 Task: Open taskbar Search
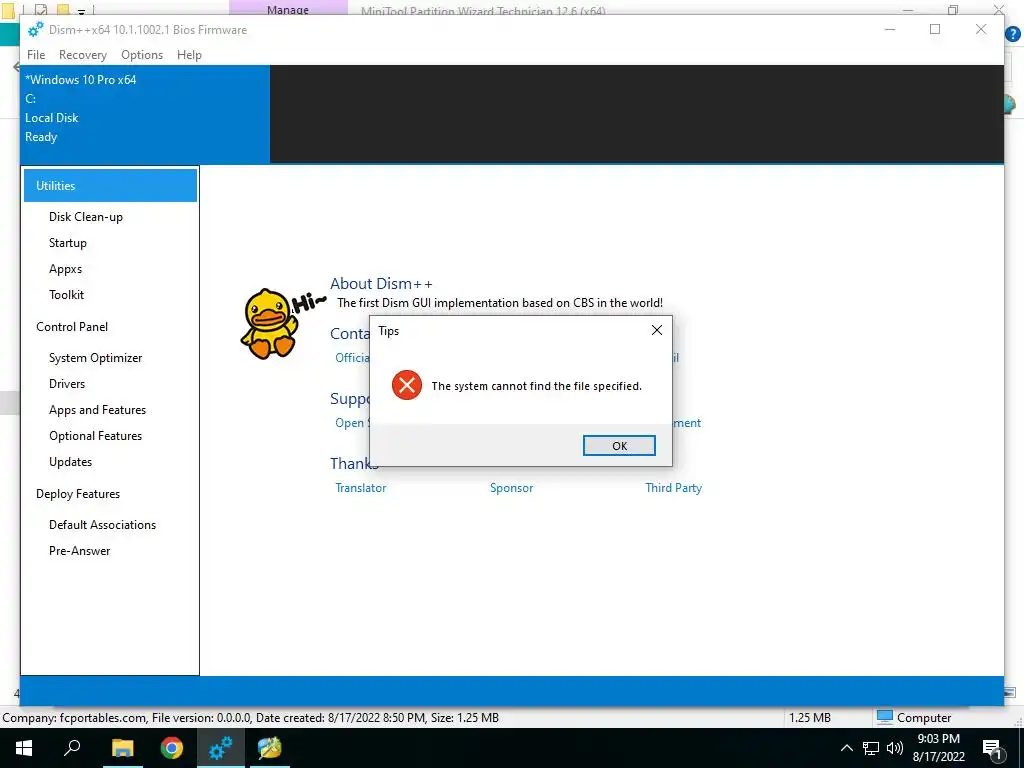click(x=72, y=748)
